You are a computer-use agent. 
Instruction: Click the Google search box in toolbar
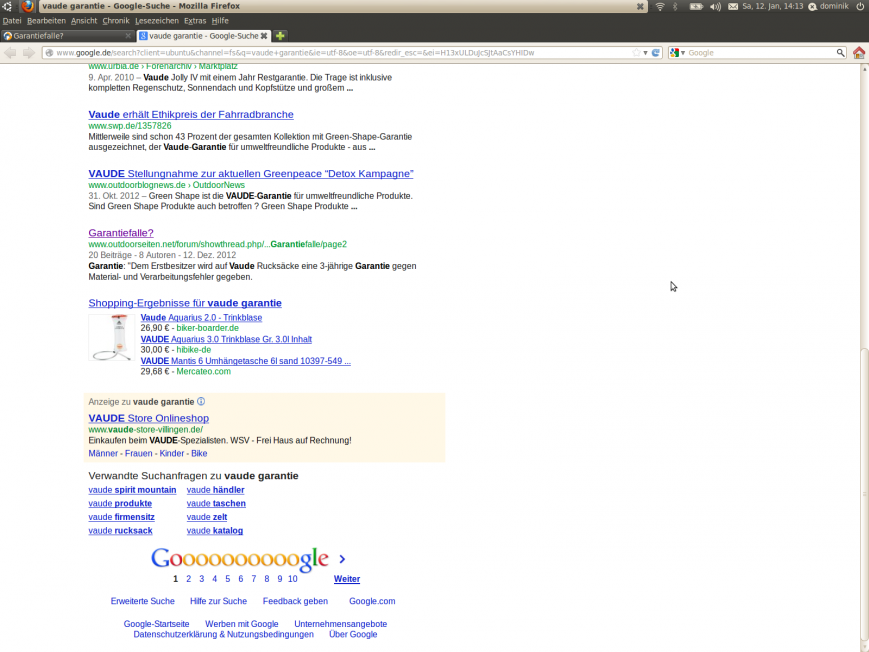[760, 53]
